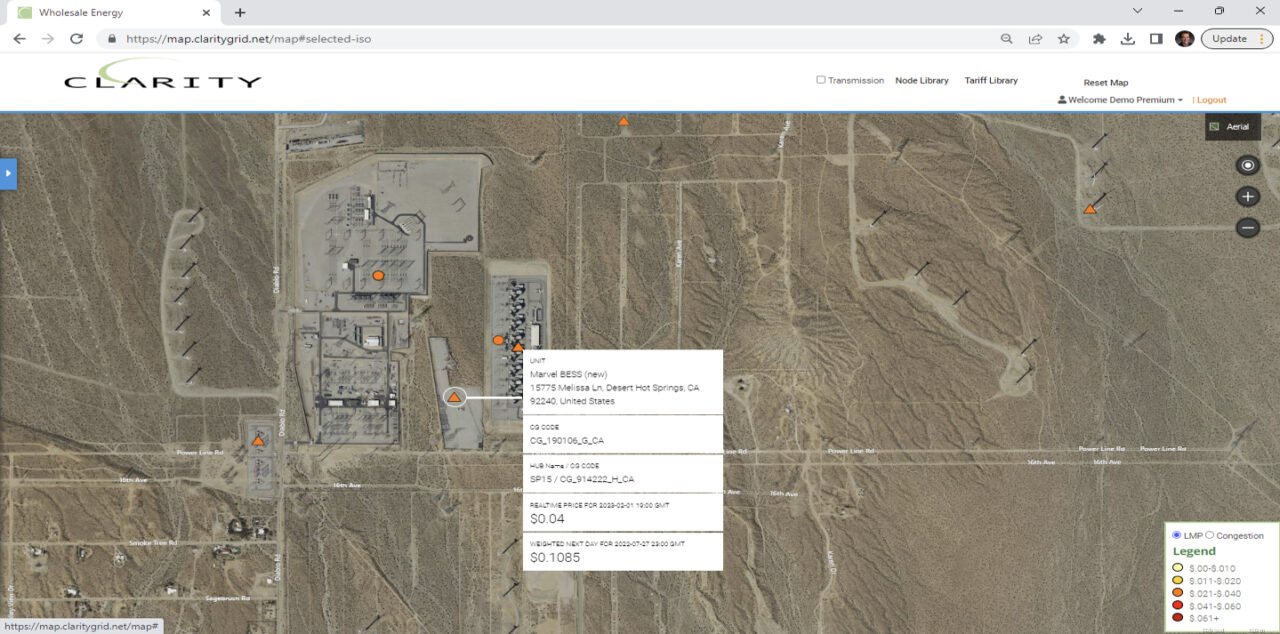Click the $.021-$.040 orange legend swatch

1178,593
